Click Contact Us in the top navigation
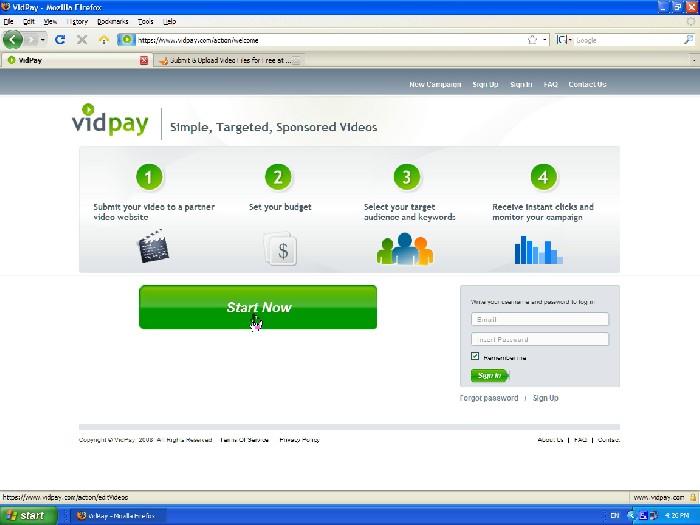This screenshot has width=700, height=525. point(587,84)
